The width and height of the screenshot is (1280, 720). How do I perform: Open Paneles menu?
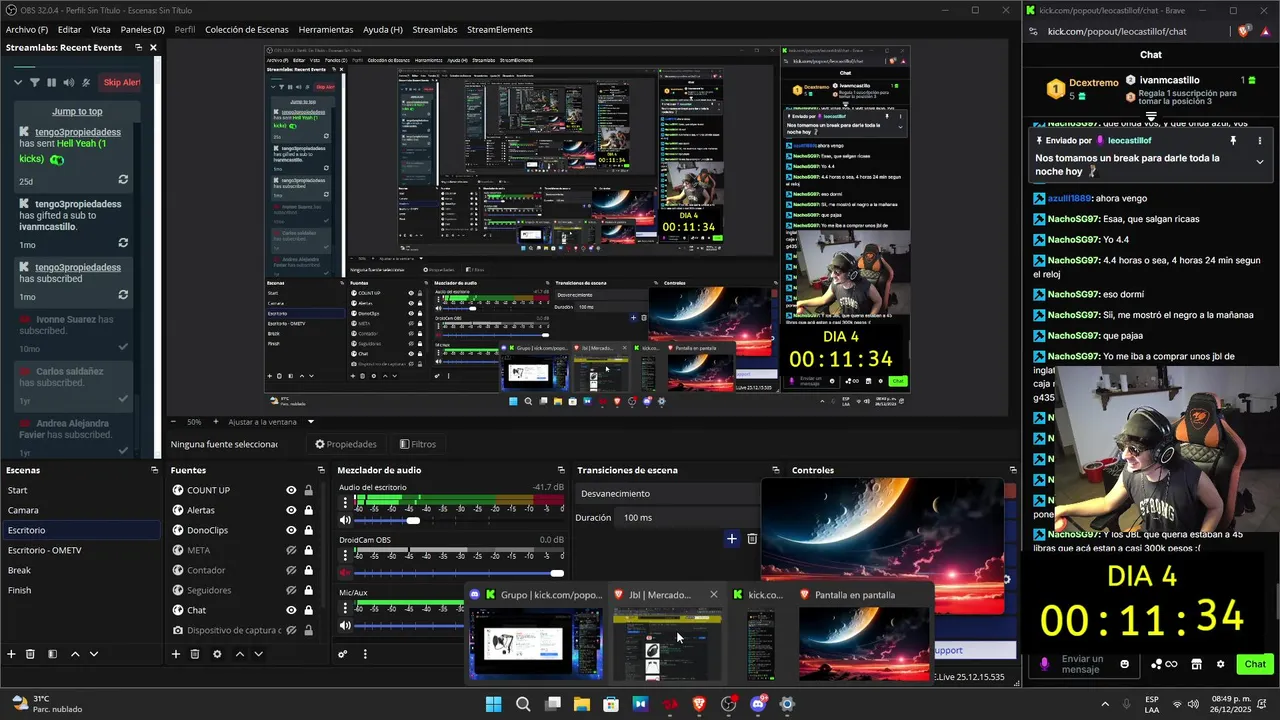[x=142, y=30]
